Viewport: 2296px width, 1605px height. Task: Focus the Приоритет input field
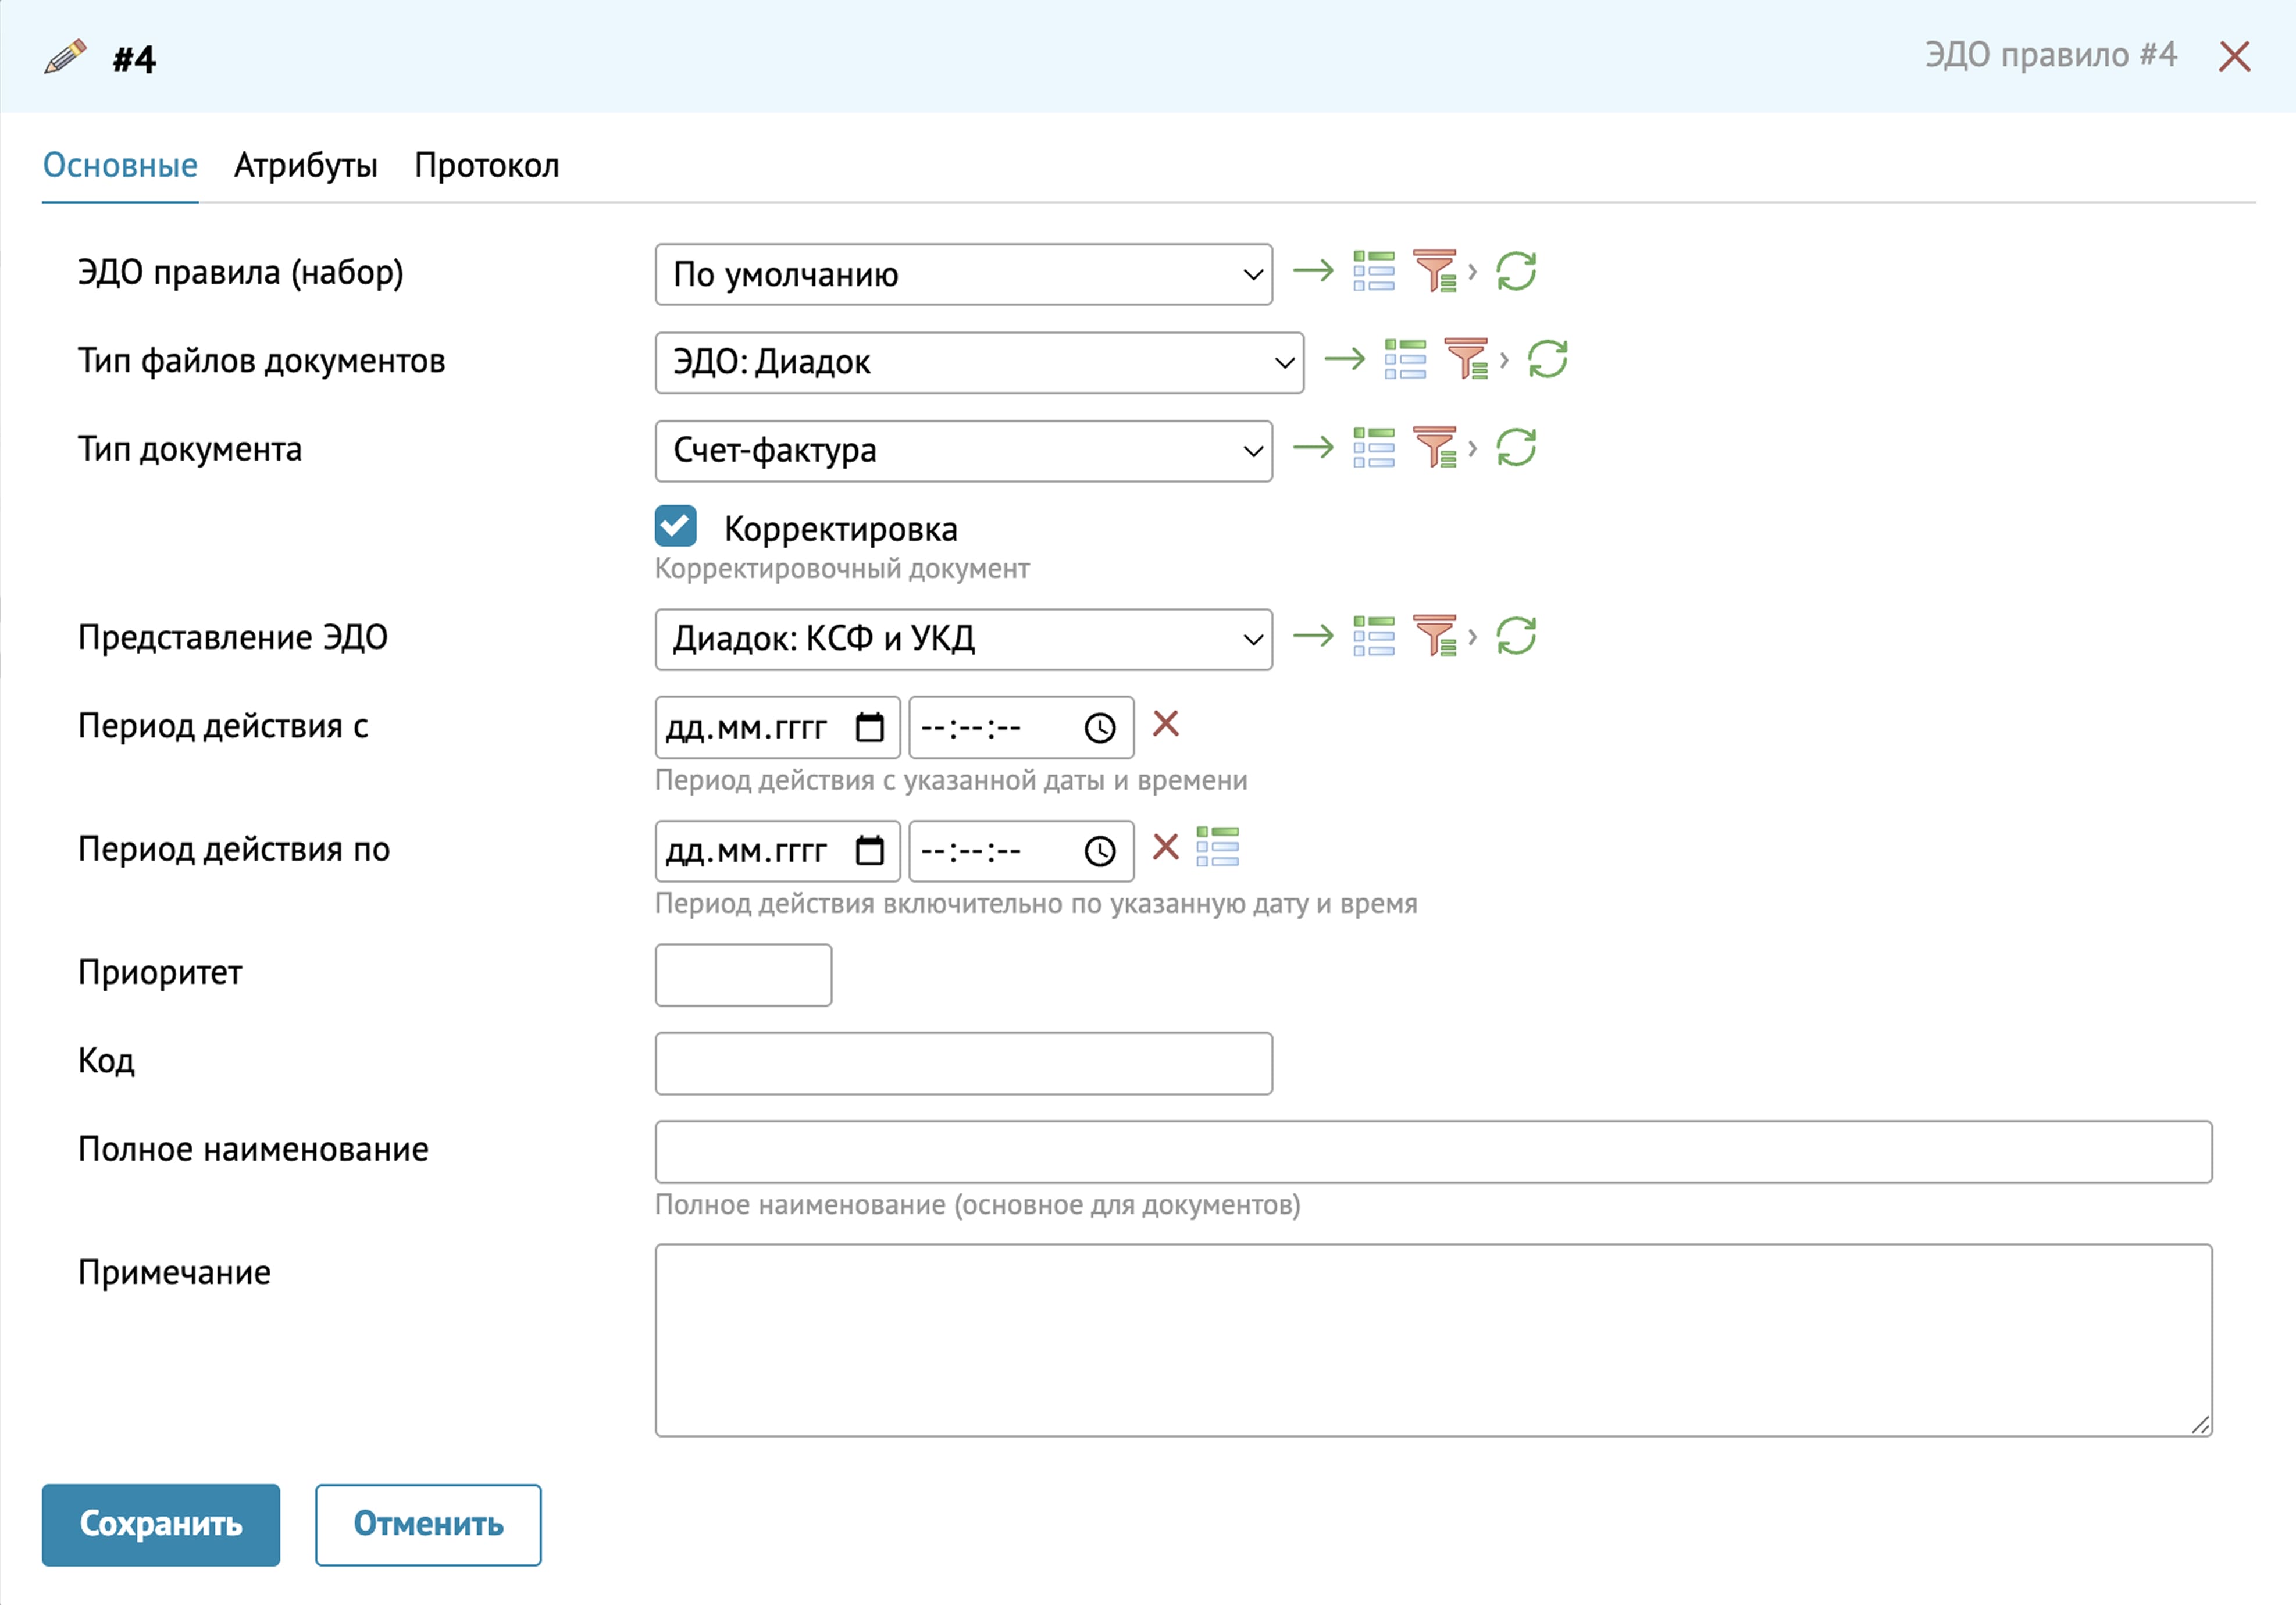tap(743, 975)
